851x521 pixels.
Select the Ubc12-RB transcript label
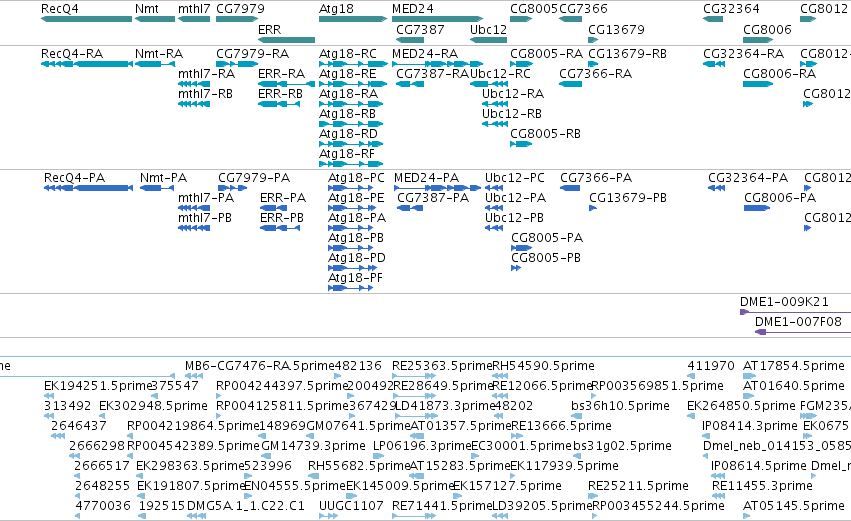pyautogui.click(x=512, y=114)
